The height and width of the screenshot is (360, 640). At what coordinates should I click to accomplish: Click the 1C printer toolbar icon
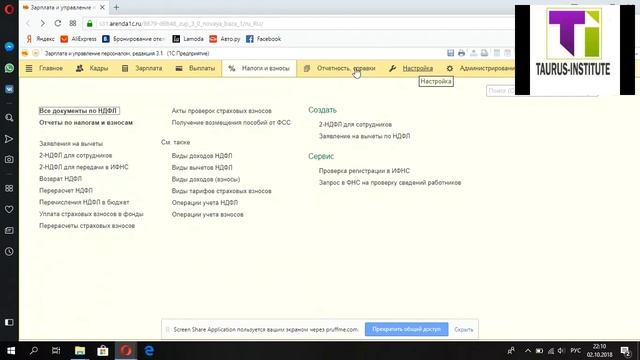tap(461, 53)
